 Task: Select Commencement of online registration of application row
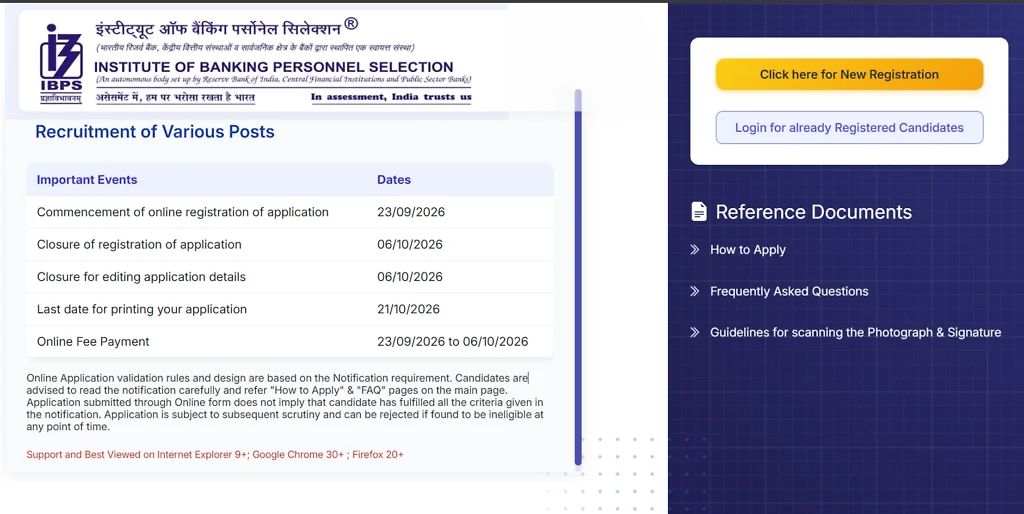click(x=290, y=212)
